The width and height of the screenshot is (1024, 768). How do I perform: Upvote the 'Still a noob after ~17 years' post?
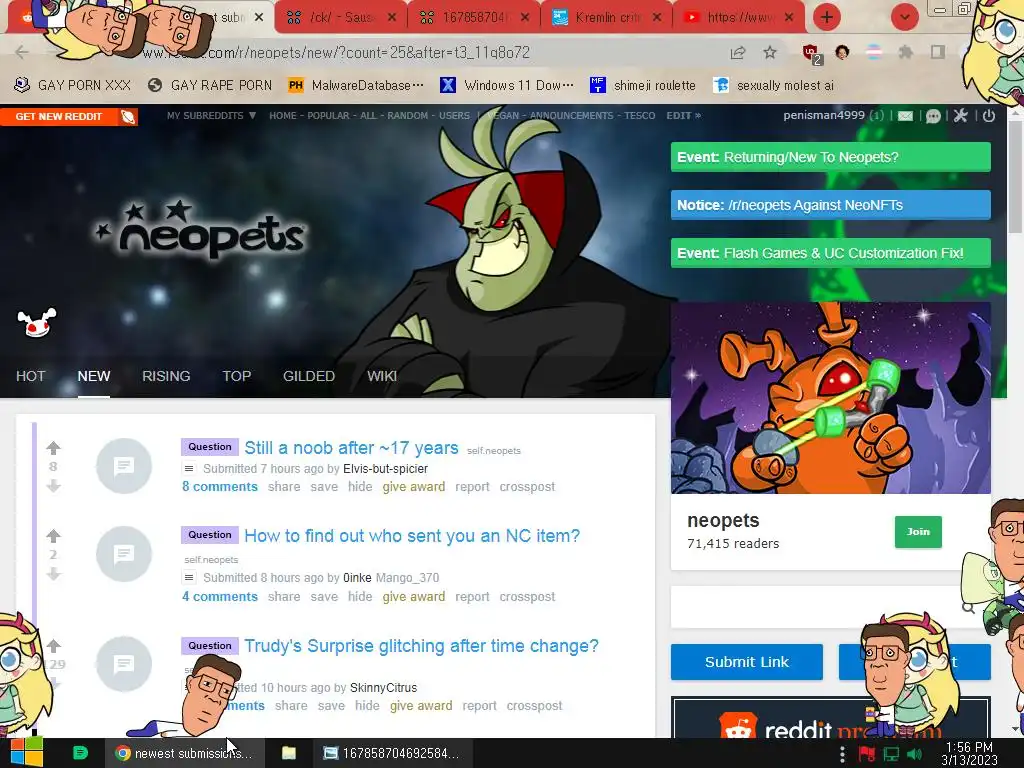(54, 448)
